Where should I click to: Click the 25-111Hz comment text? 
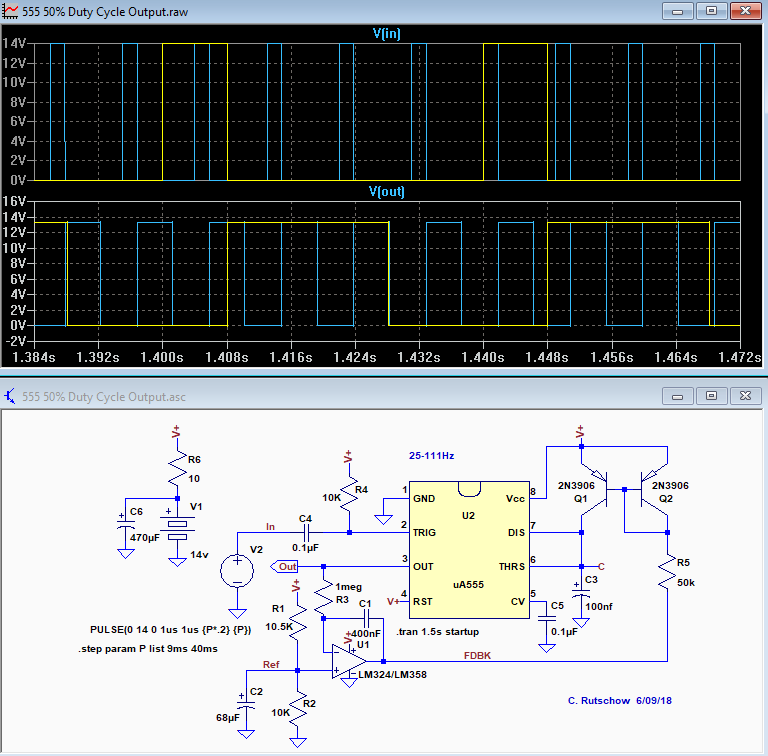click(x=432, y=455)
